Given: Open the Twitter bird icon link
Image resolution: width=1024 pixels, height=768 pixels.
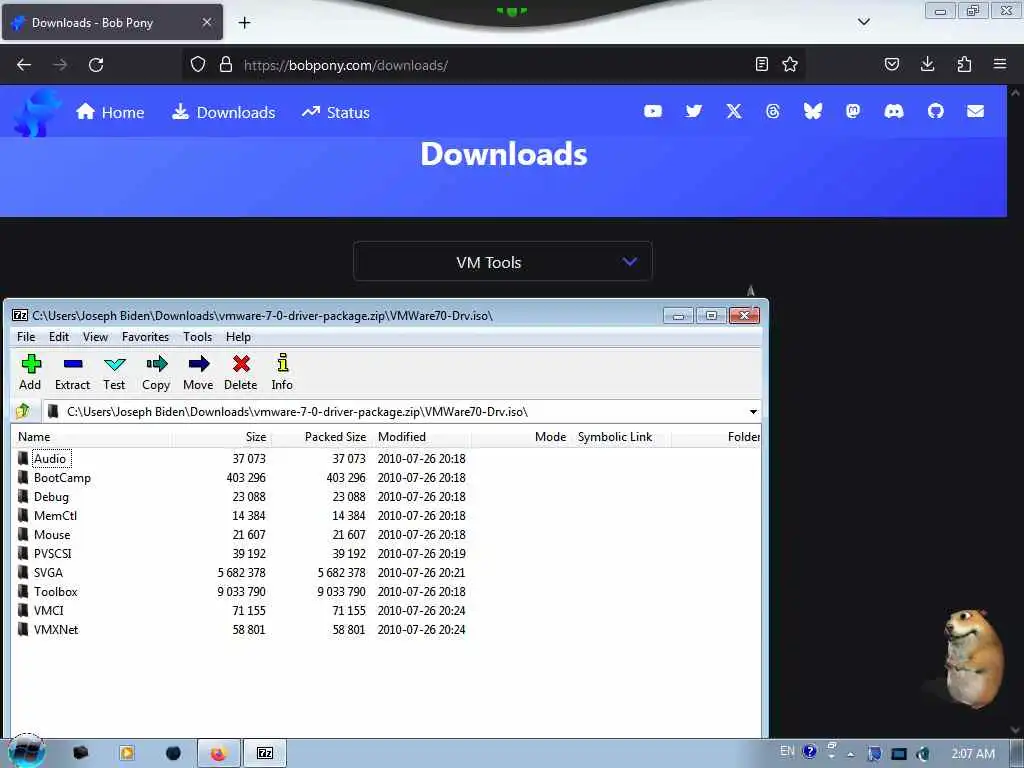Looking at the screenshot, I should click(694, 112).
